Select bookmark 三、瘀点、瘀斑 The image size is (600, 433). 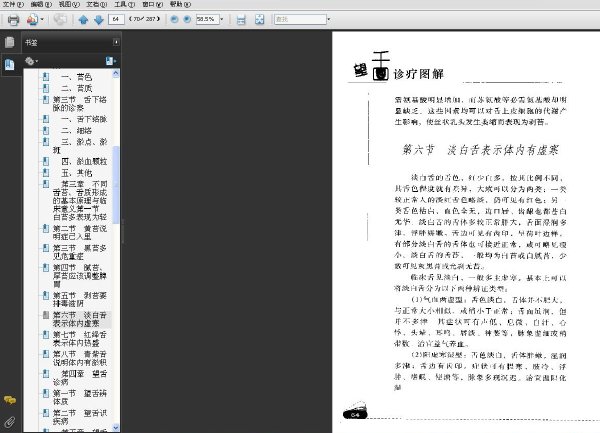[80, 146]
